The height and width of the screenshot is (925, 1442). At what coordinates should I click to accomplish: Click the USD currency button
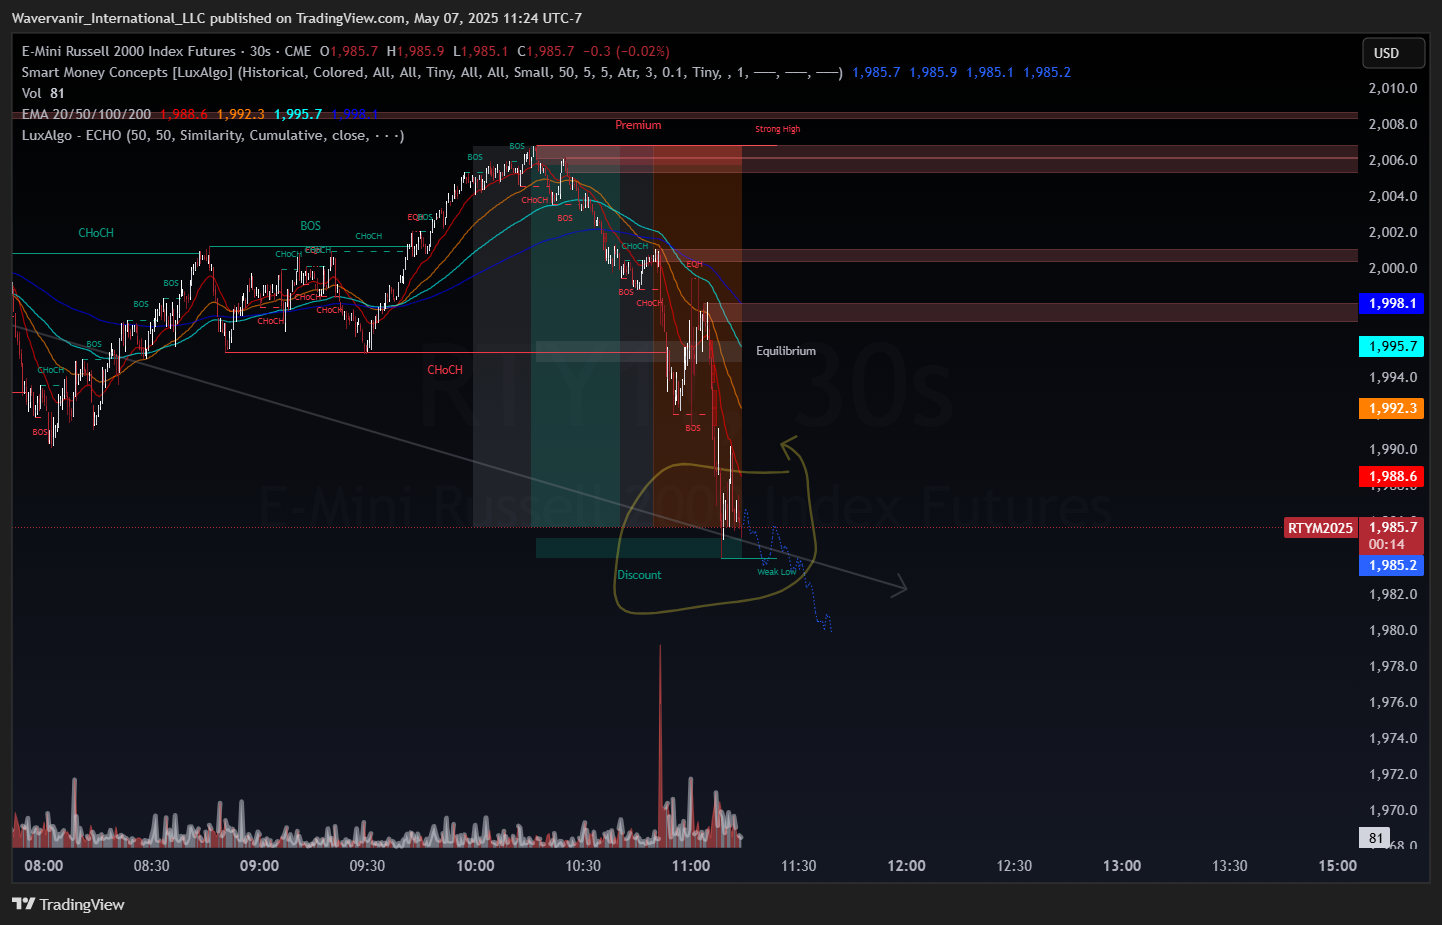point(1393,53)
